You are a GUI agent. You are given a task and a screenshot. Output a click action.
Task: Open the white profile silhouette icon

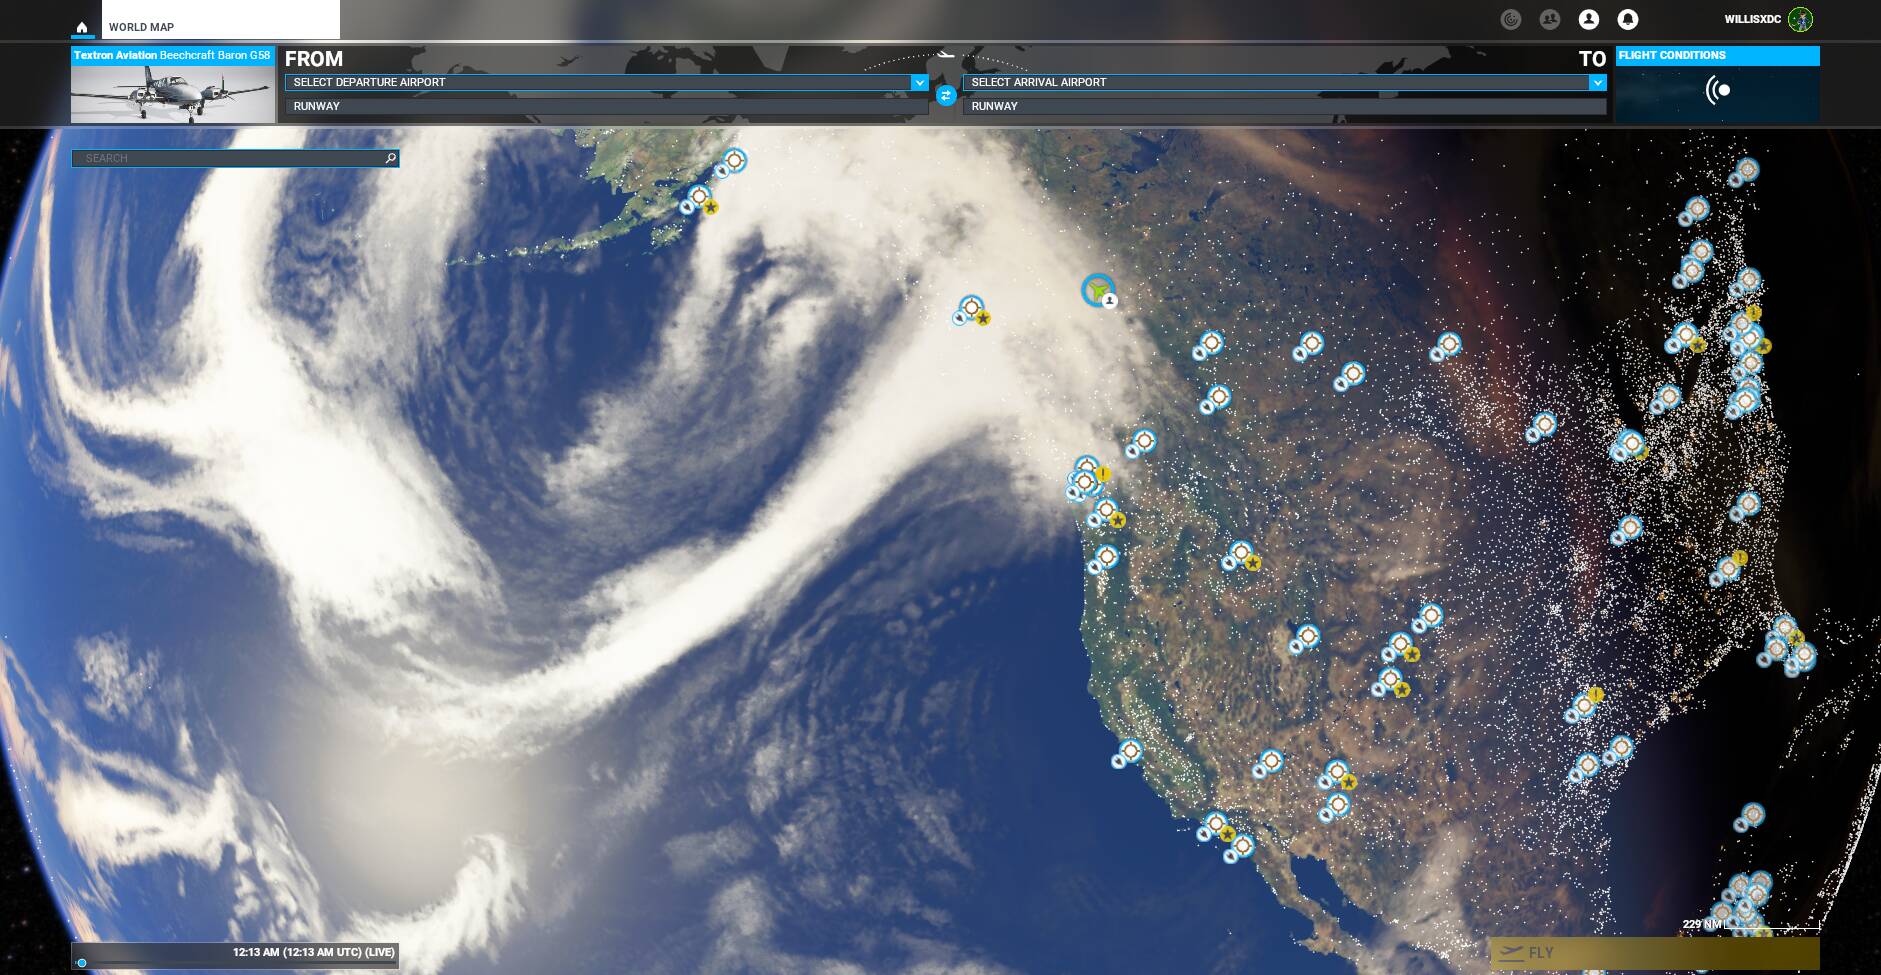tap(1588, 19)
